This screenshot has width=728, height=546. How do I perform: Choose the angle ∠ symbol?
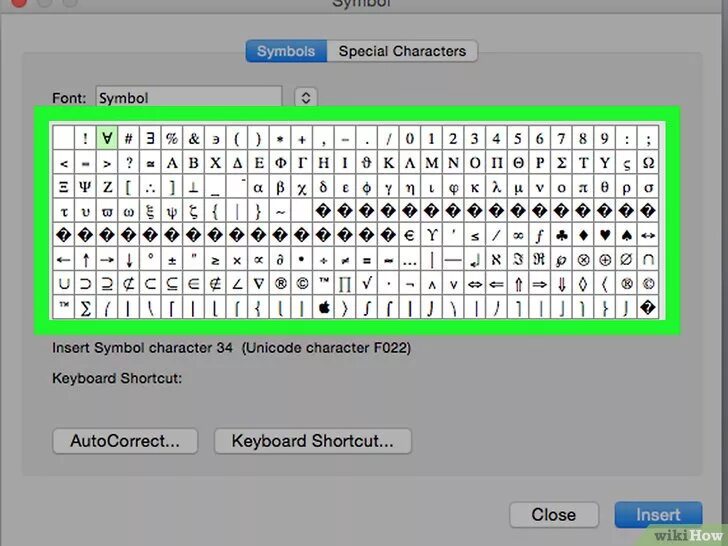237,283
